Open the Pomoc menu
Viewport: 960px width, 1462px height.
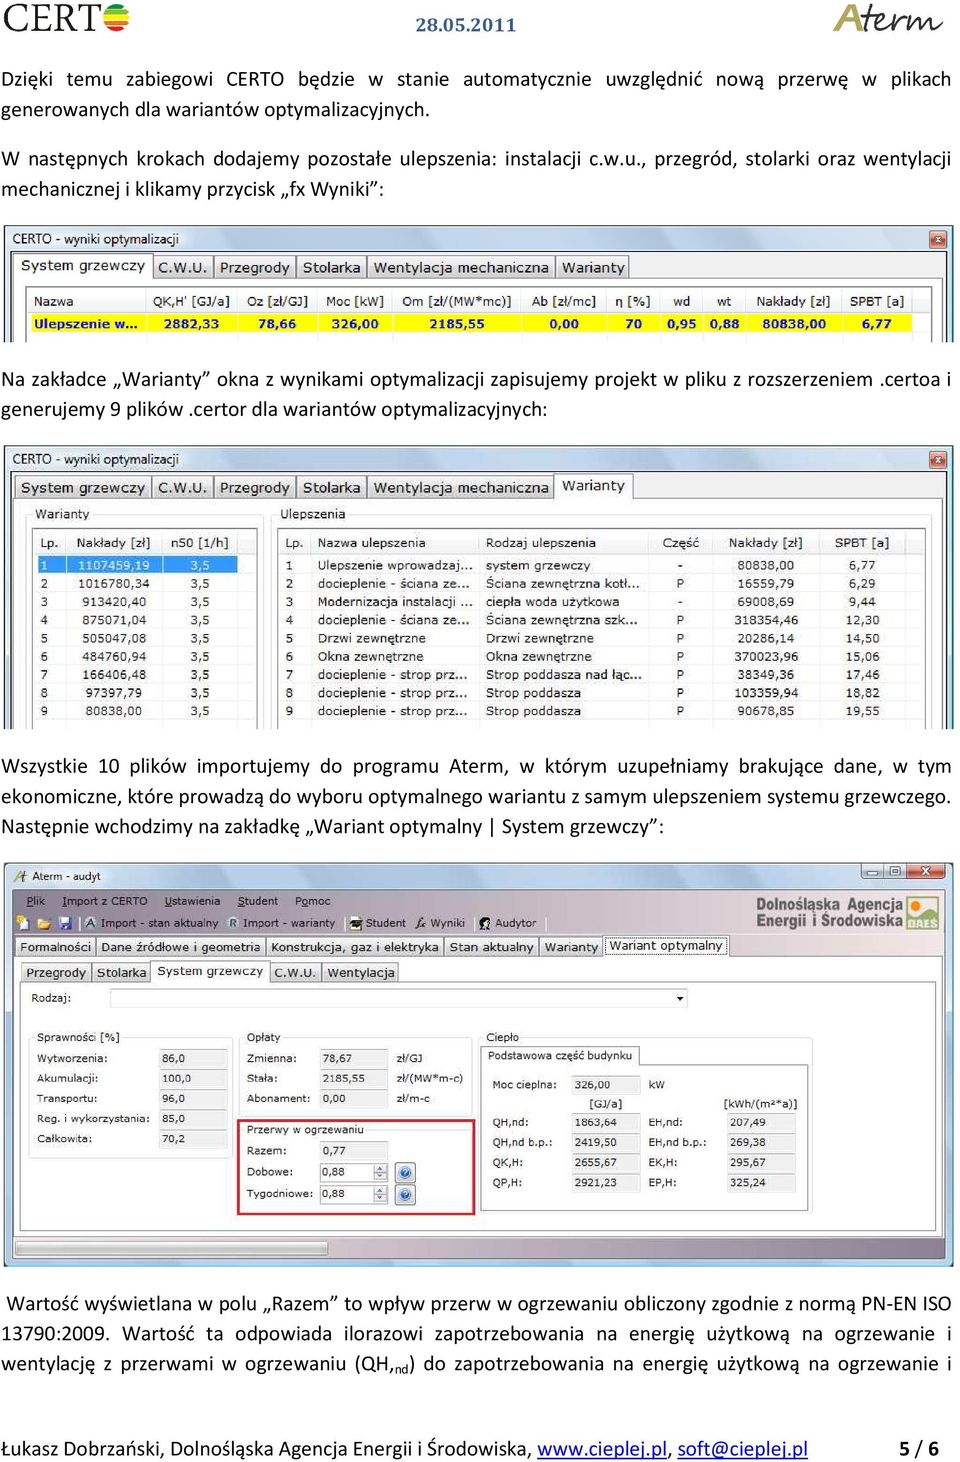coord(313,901)
